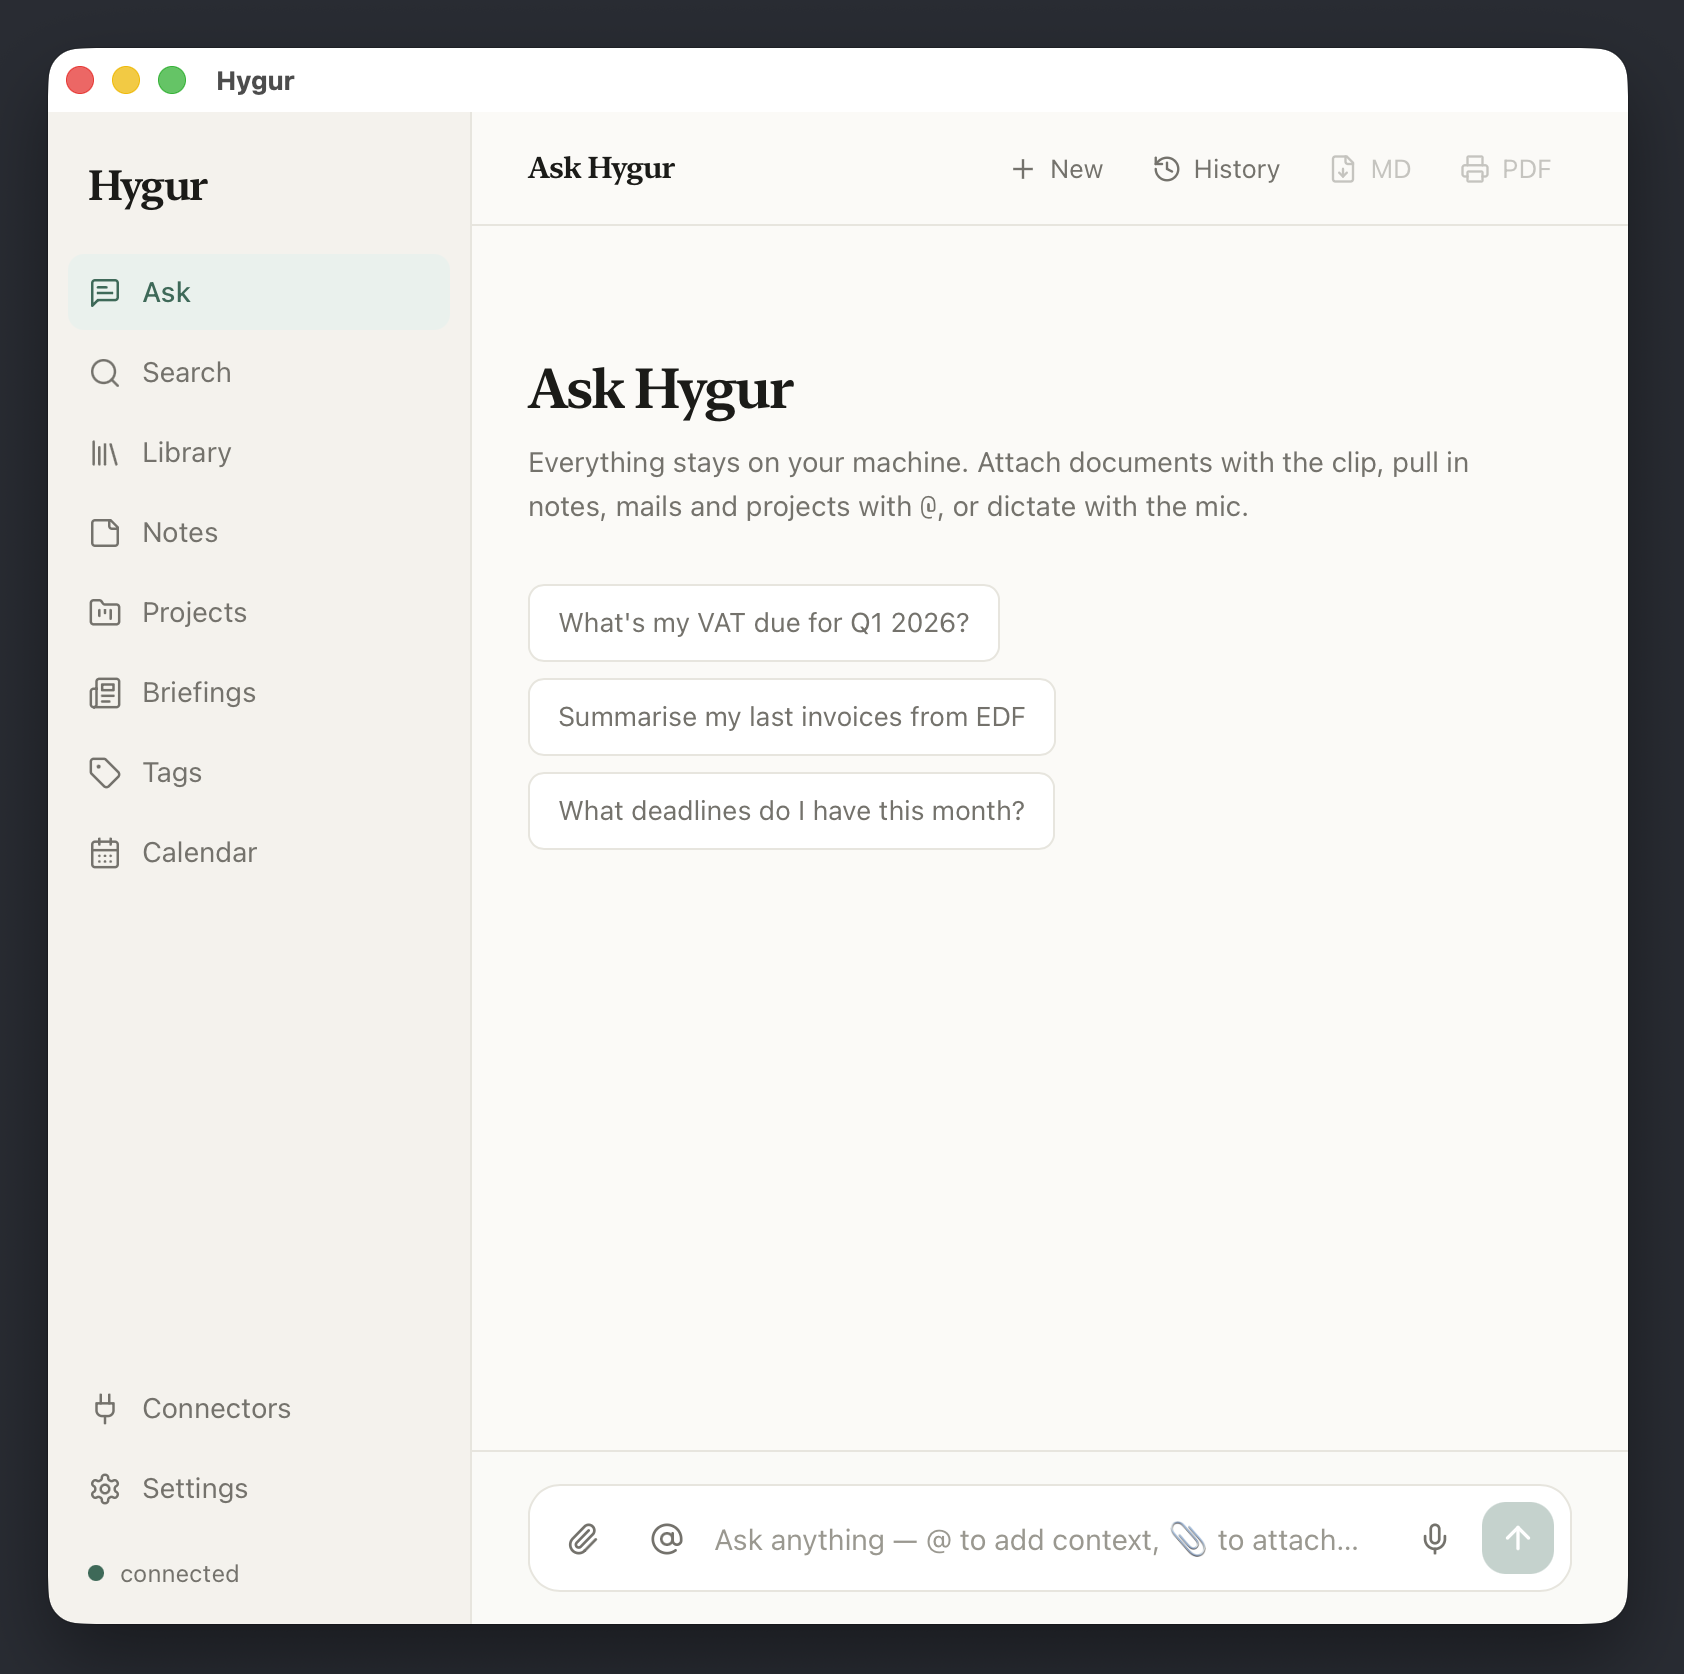The image size is (1684, 1674).
Task: Send message with the arrow-up button
Action: 1518,1538
